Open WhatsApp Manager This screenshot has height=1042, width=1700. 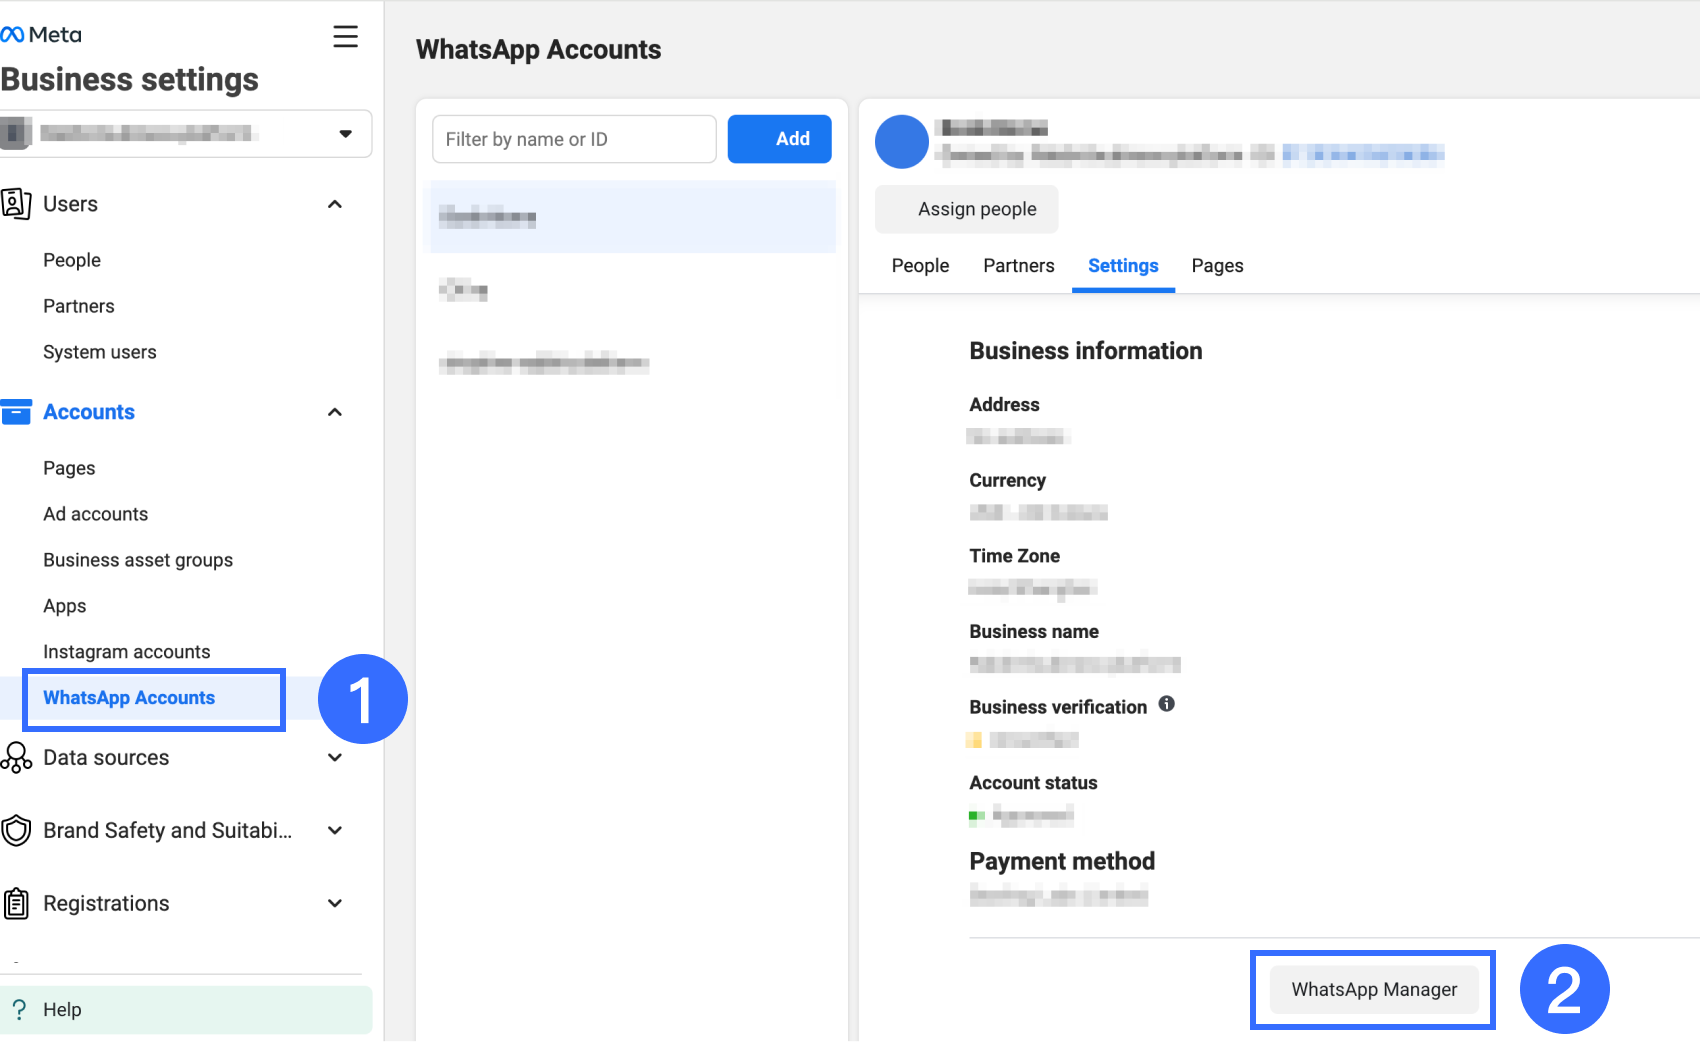1373,990
